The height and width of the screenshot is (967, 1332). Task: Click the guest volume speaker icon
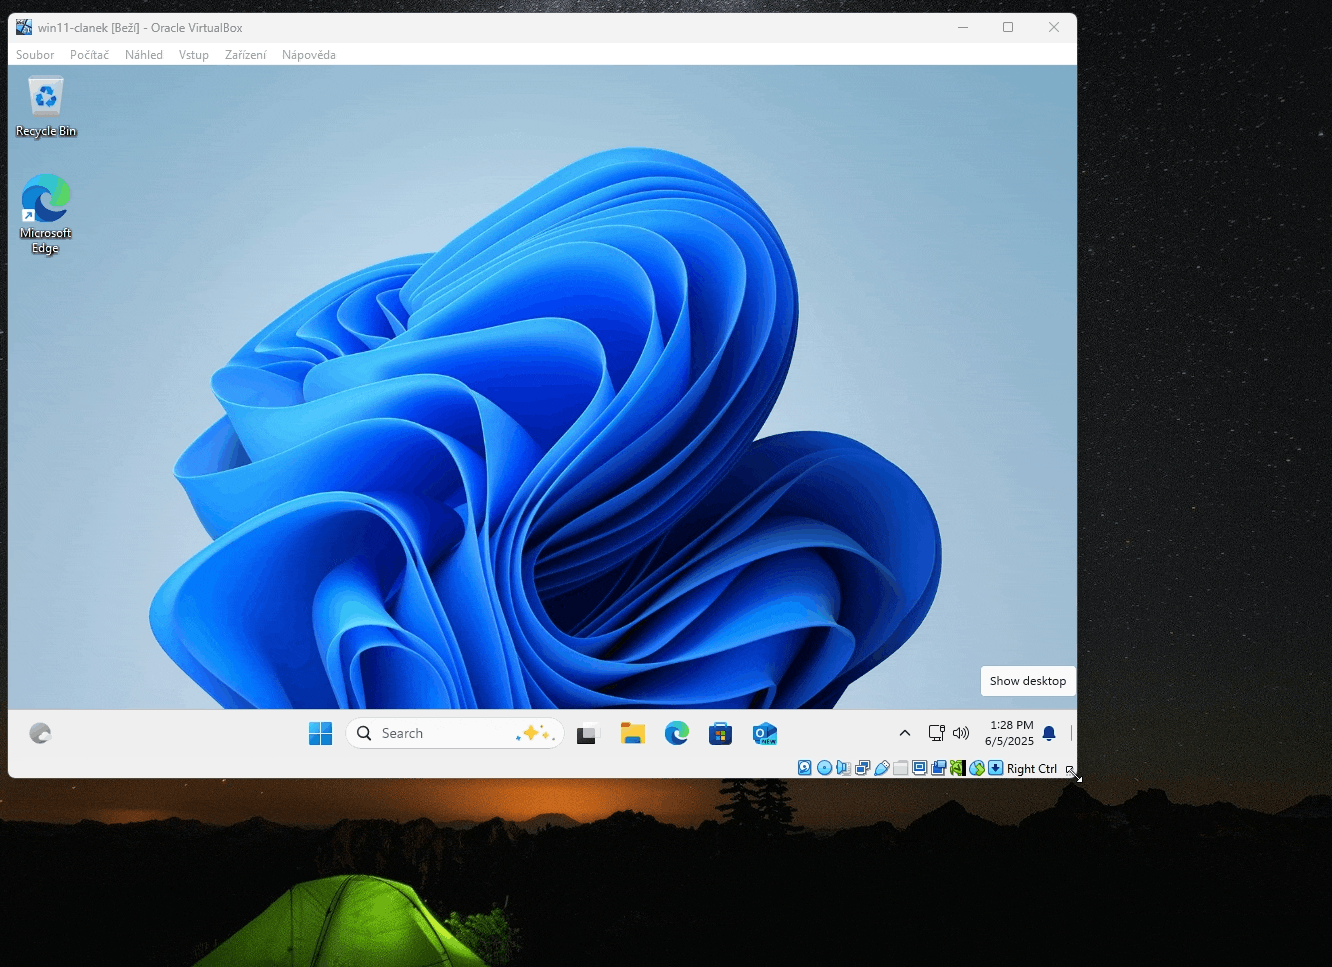point(961,733)
